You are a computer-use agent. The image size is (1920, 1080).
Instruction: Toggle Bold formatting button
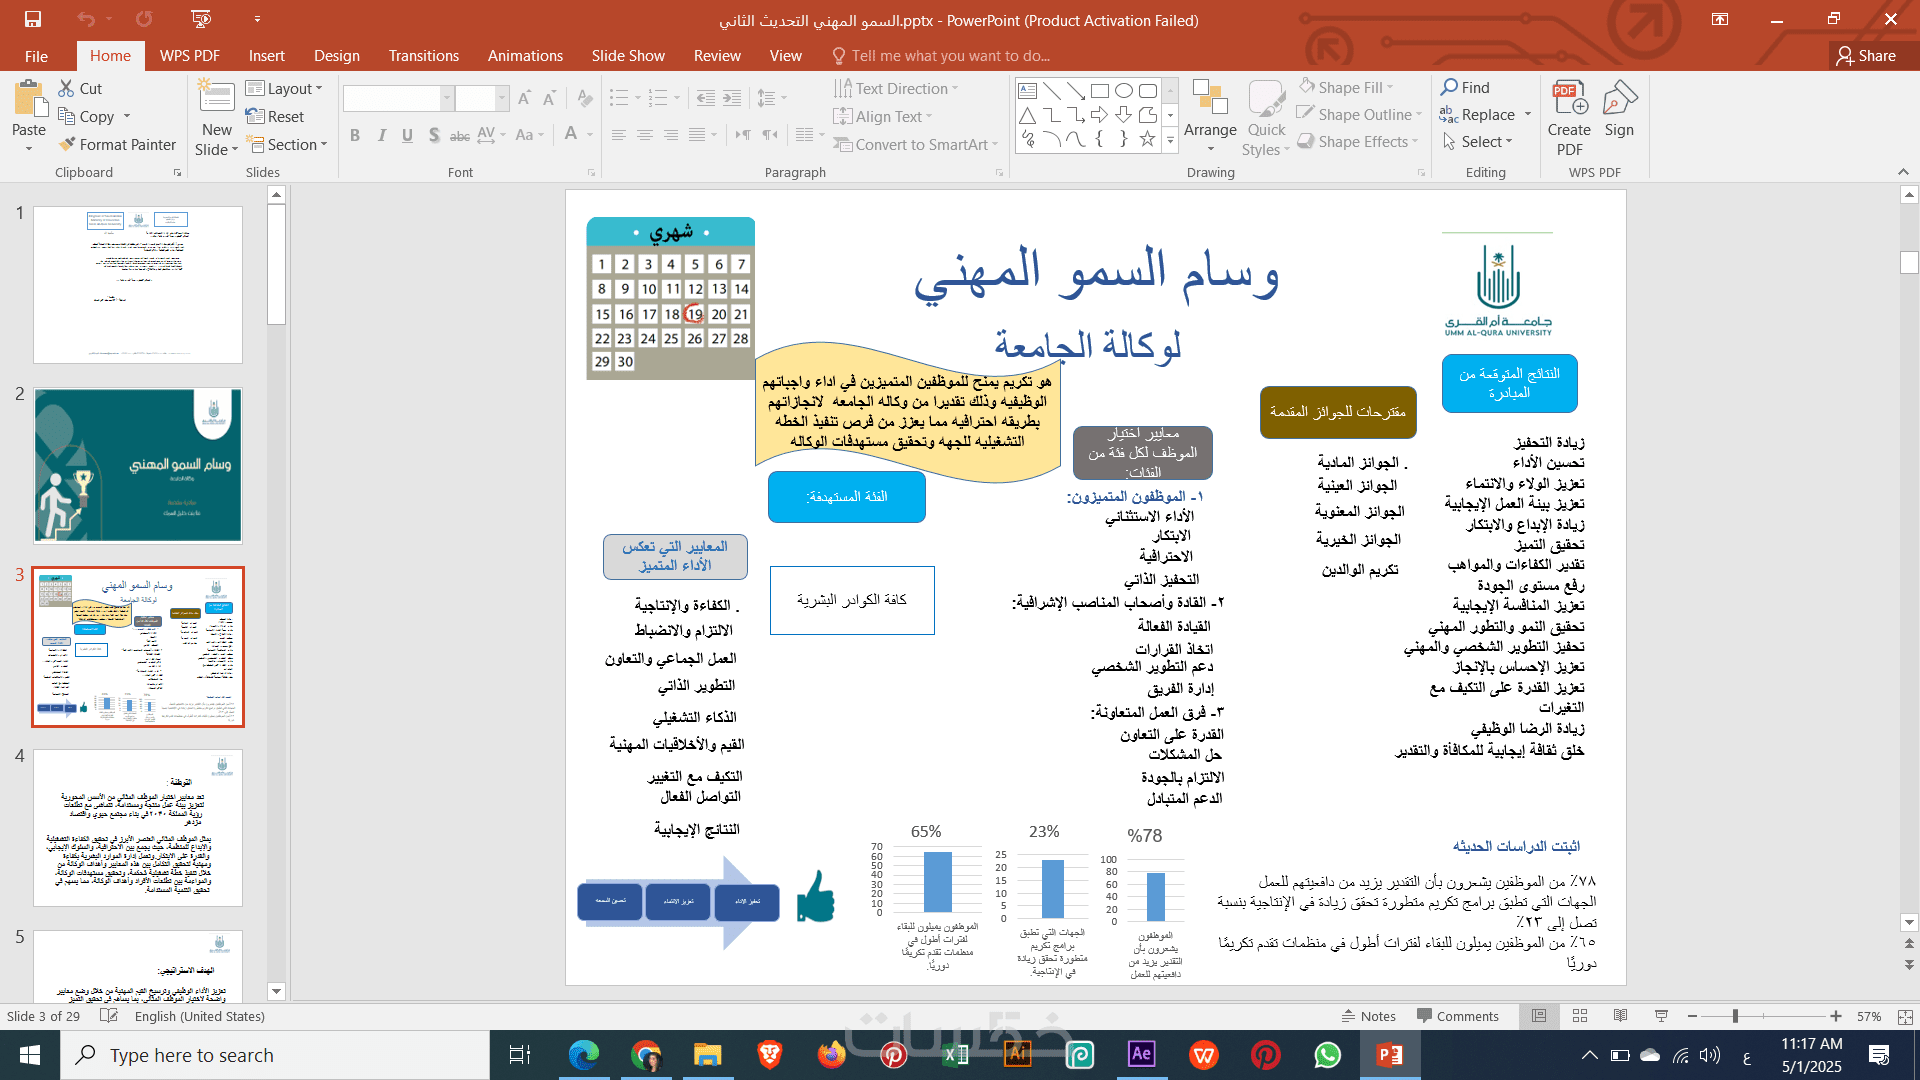pos(355,135)
